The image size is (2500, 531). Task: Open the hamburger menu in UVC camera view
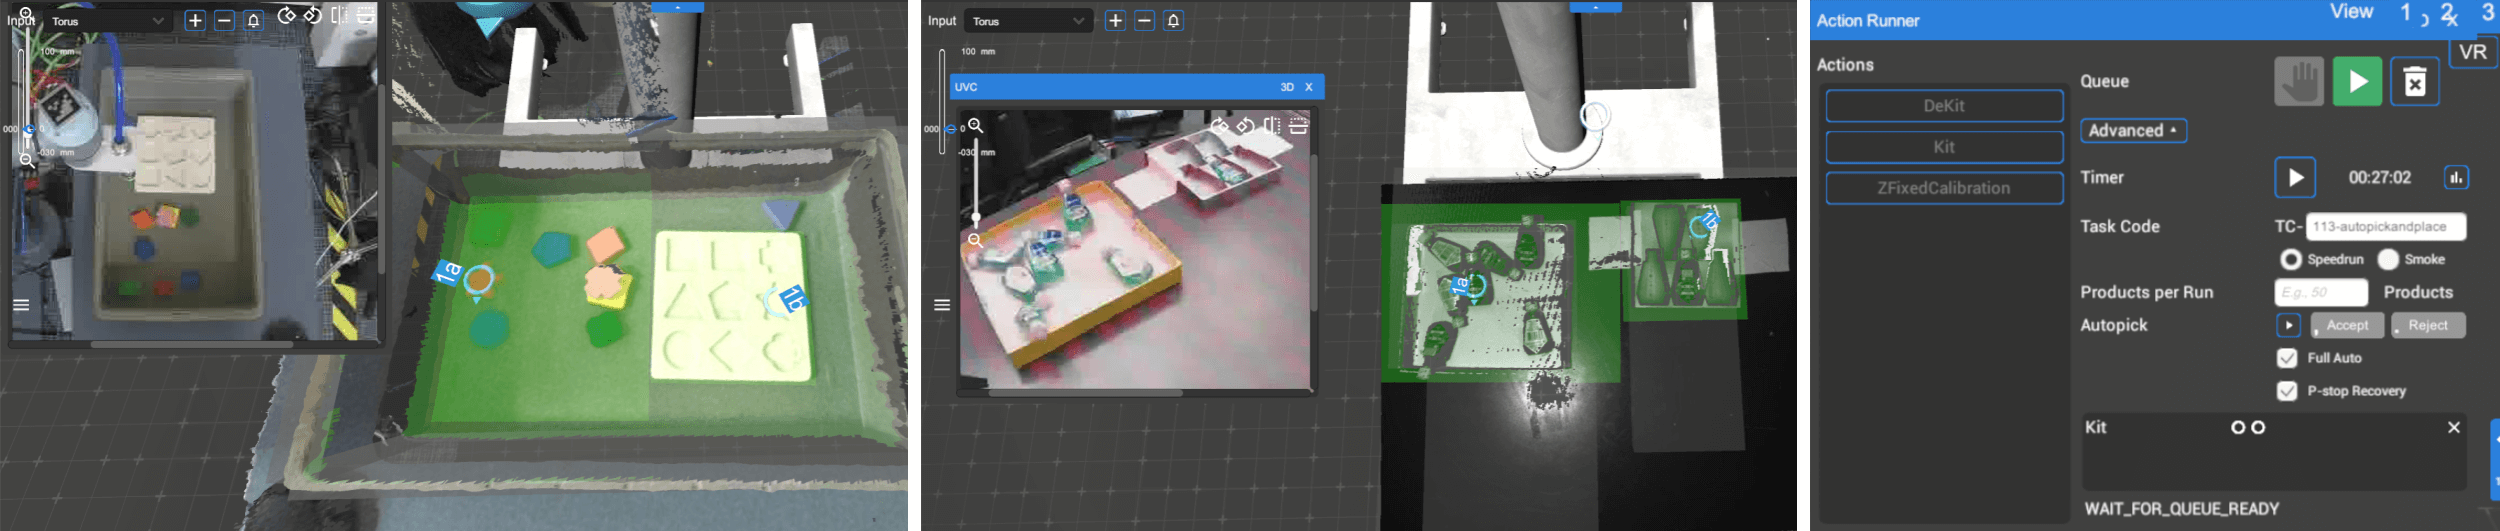pyautogui.click(x=941, y=305)
